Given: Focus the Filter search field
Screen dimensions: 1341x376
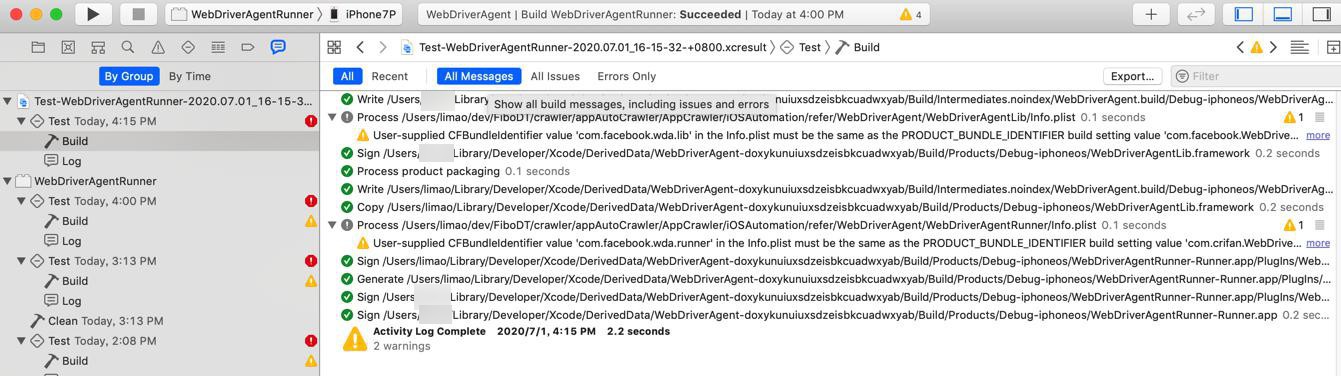Looking at the screenshot, I should pyautogui.click(x=1255, y=76).
